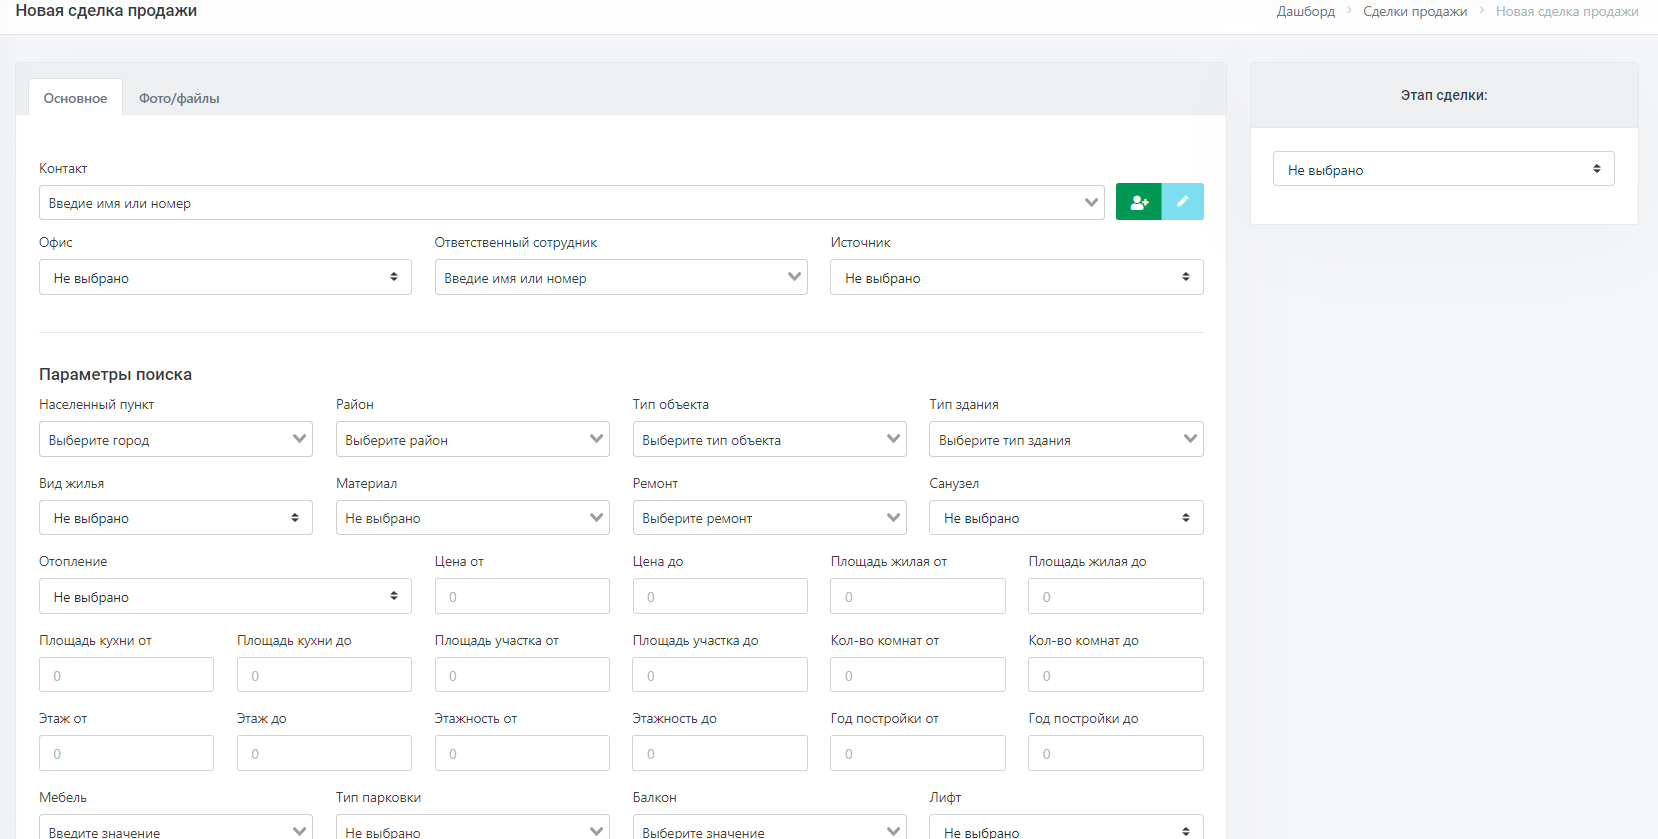Focus the Площадь участка от field
This screenshot has height=839, width=1658.
(x=522, y=675)
